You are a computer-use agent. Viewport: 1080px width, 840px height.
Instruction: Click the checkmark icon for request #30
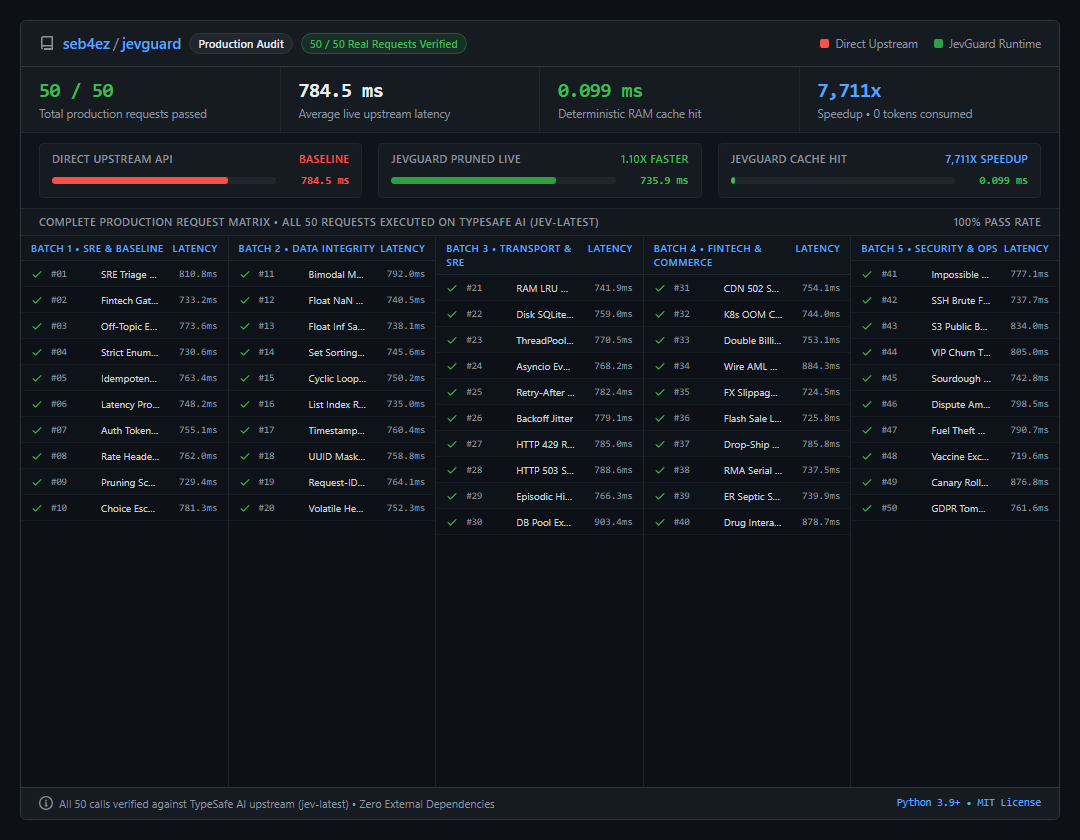[452, 522]
